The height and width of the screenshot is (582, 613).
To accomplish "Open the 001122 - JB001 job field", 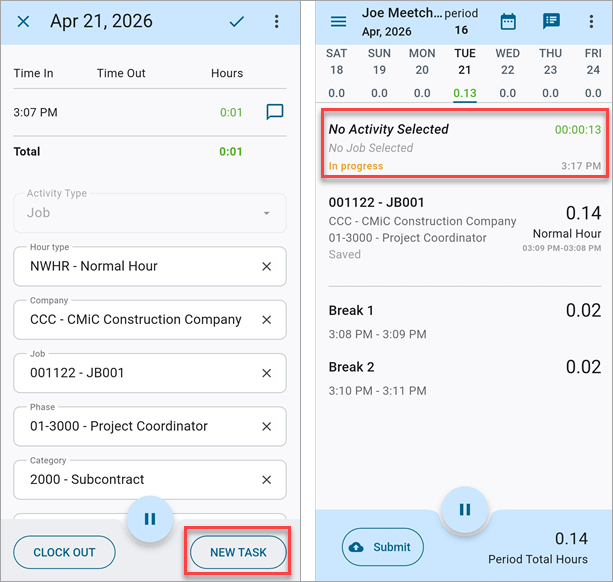I will coord(150,373).
